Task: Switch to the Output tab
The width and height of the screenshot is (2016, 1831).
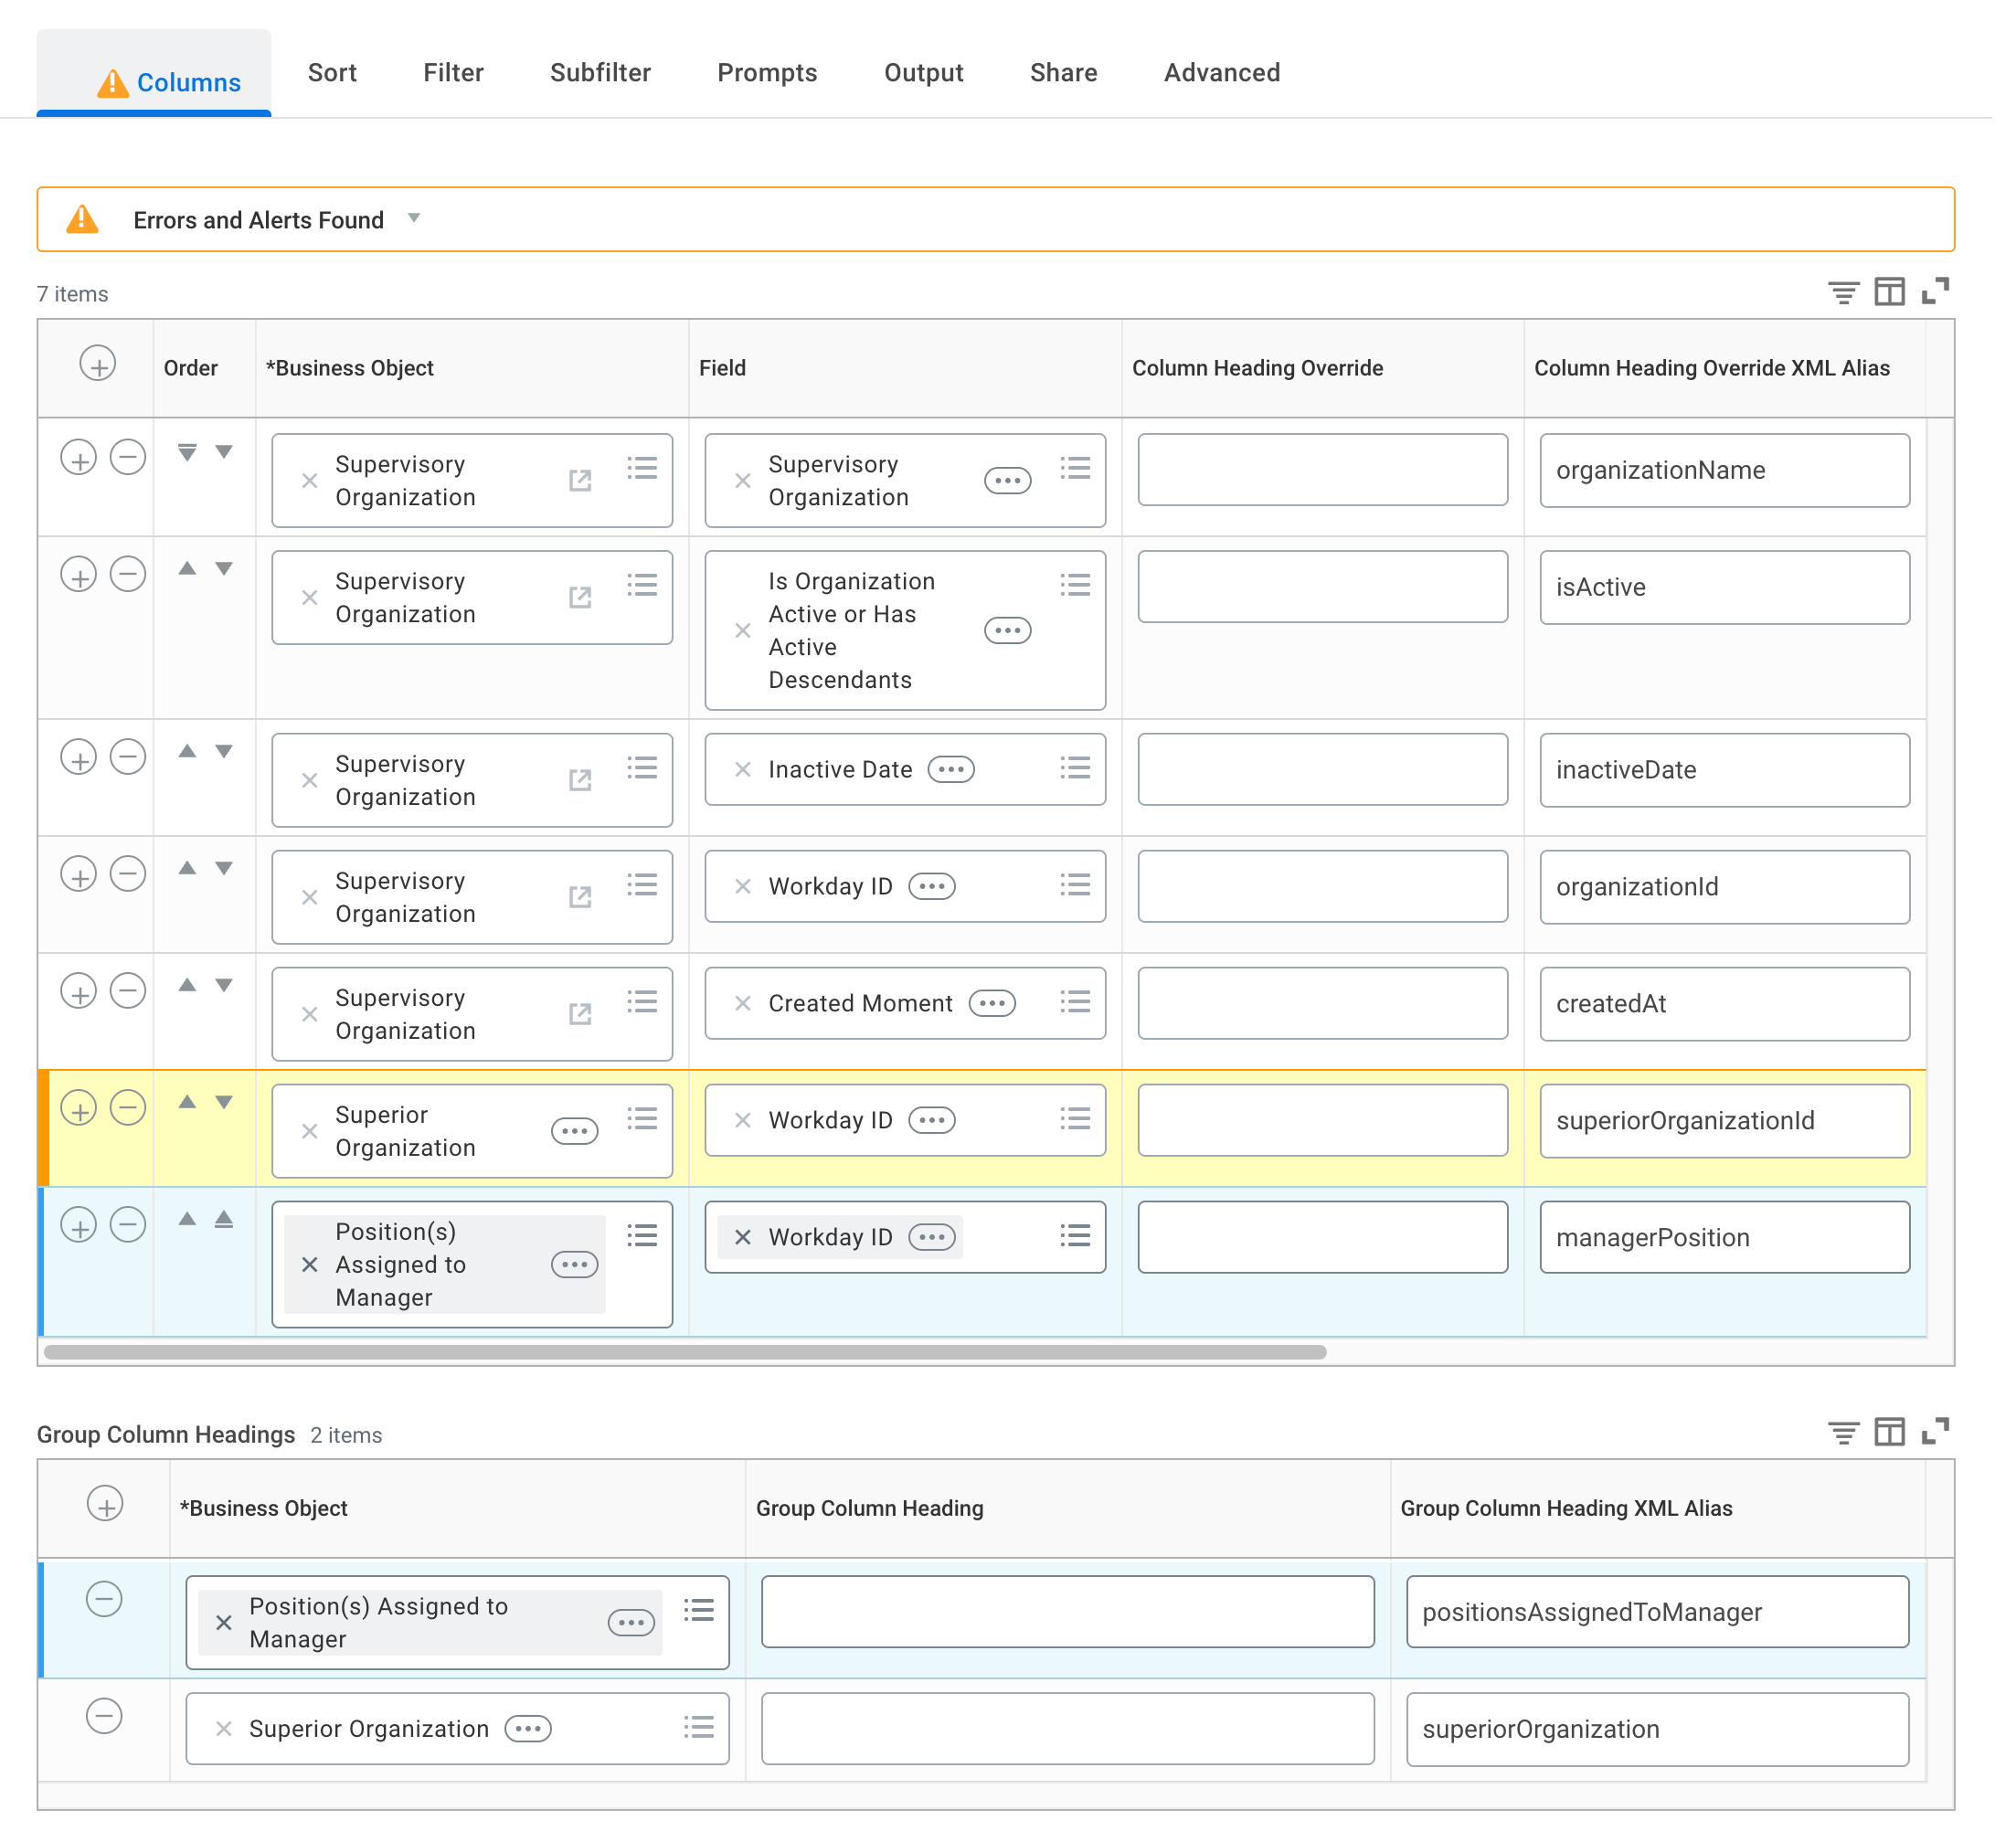Action: (x=923, y=73)
